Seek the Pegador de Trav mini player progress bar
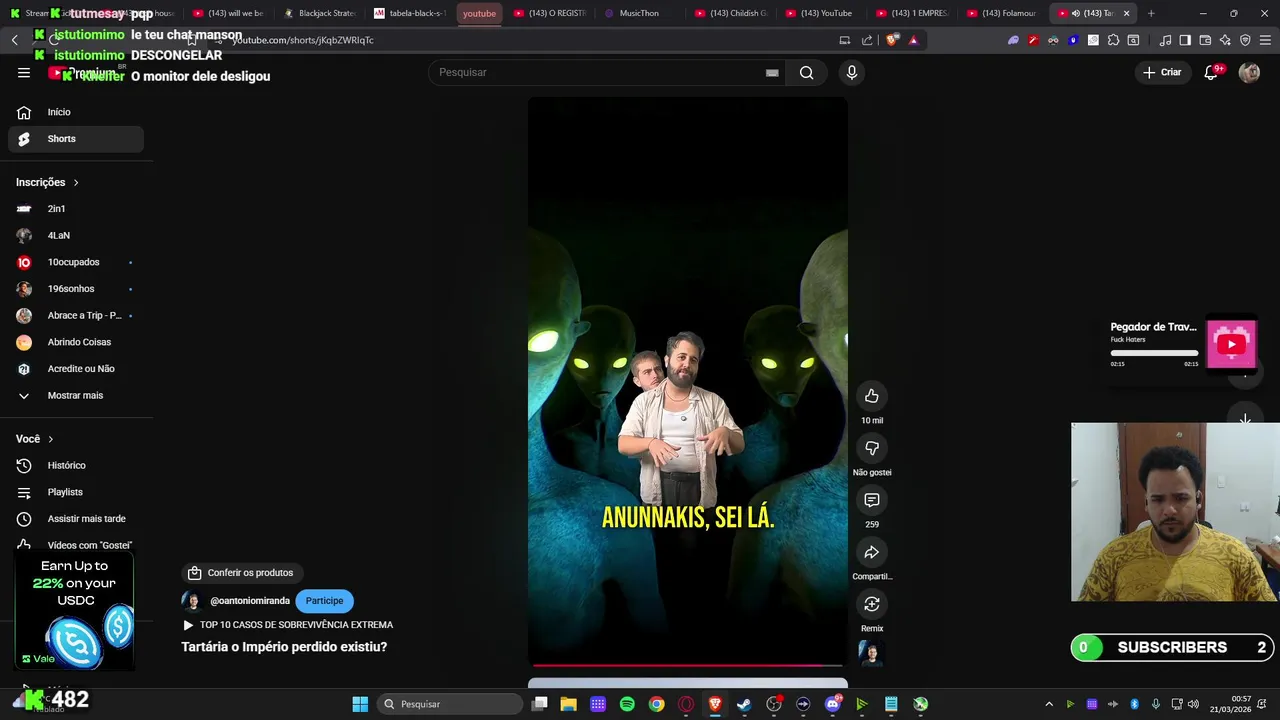The width and height of the screenshot is (1280, 720). [1154, 353]
